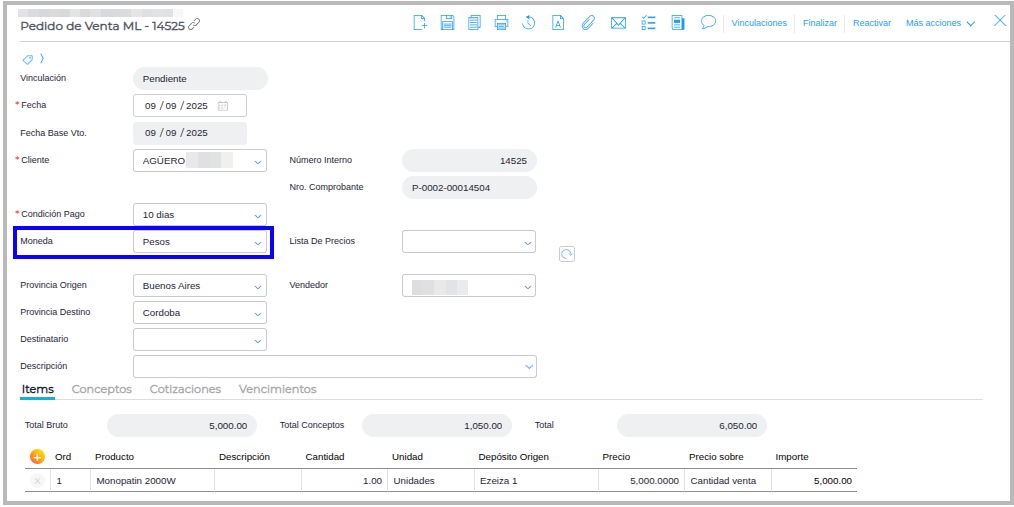Click the printer icon to print
Viewport: 1014px width, 507px height.
[502, 23]
